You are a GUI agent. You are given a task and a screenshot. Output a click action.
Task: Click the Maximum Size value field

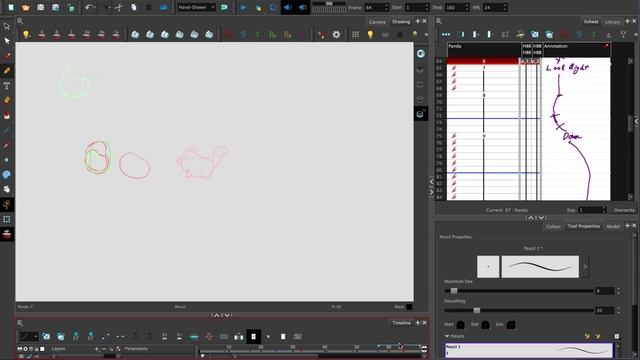coord(604,291)
